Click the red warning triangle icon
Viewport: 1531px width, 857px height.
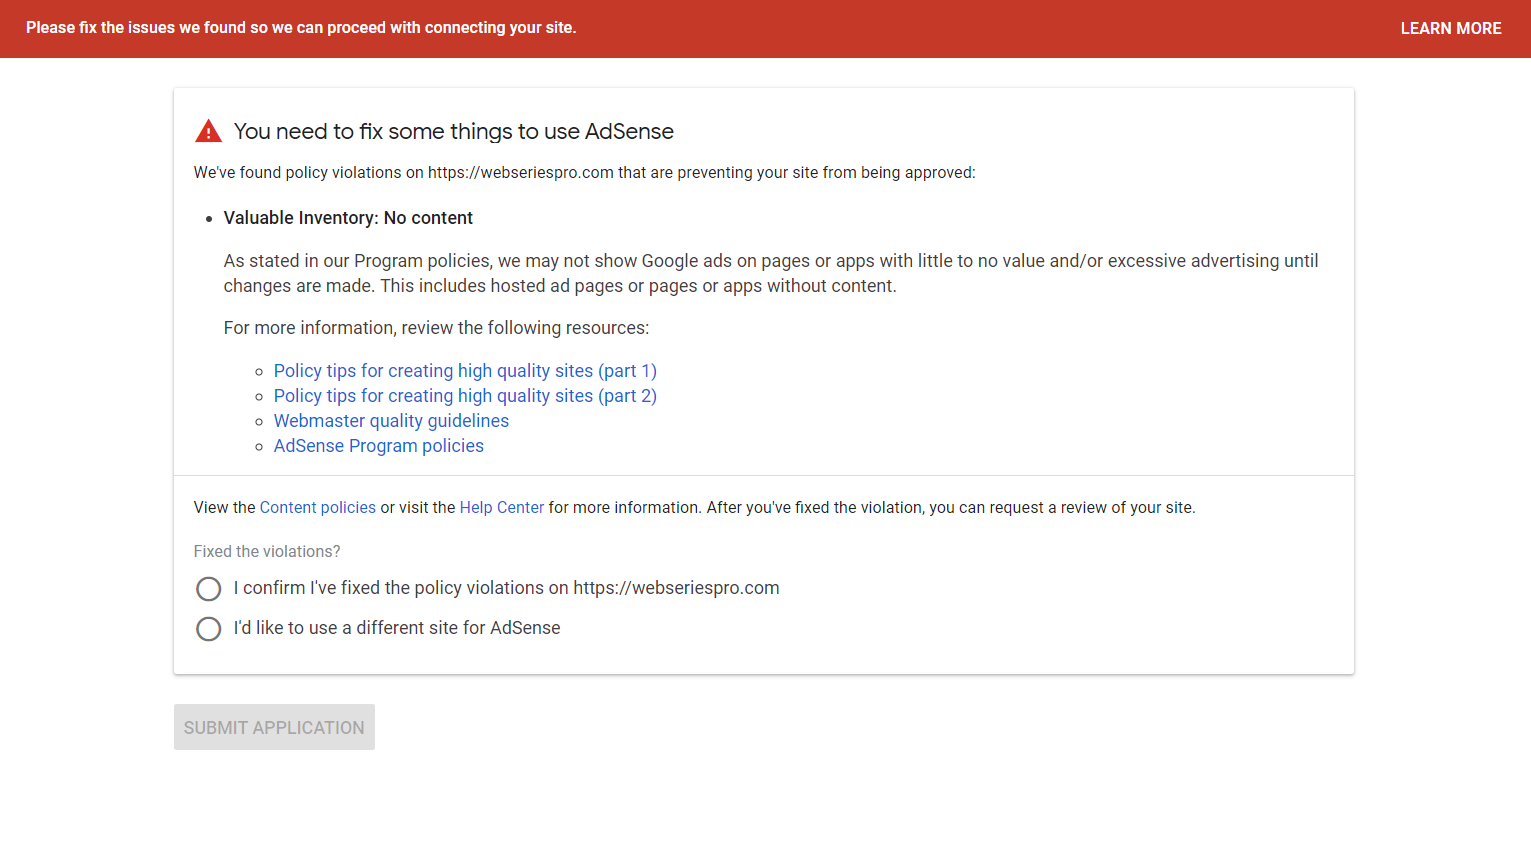click(x=208, y=131)
